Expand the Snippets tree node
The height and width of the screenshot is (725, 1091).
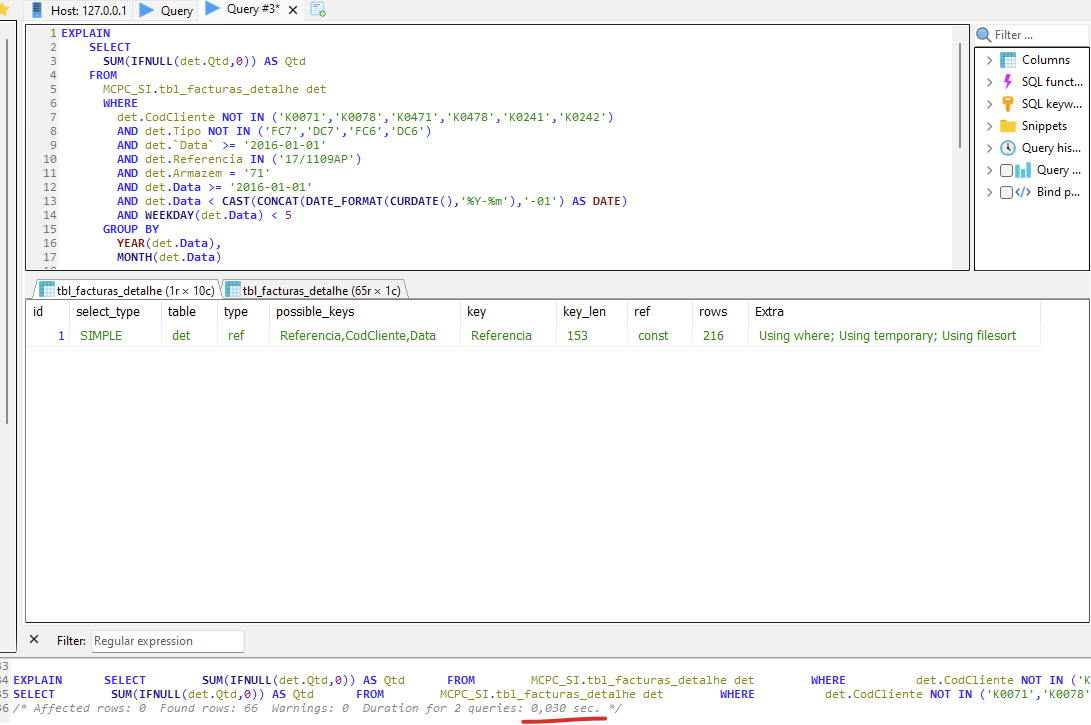click(x=989, y=126)
